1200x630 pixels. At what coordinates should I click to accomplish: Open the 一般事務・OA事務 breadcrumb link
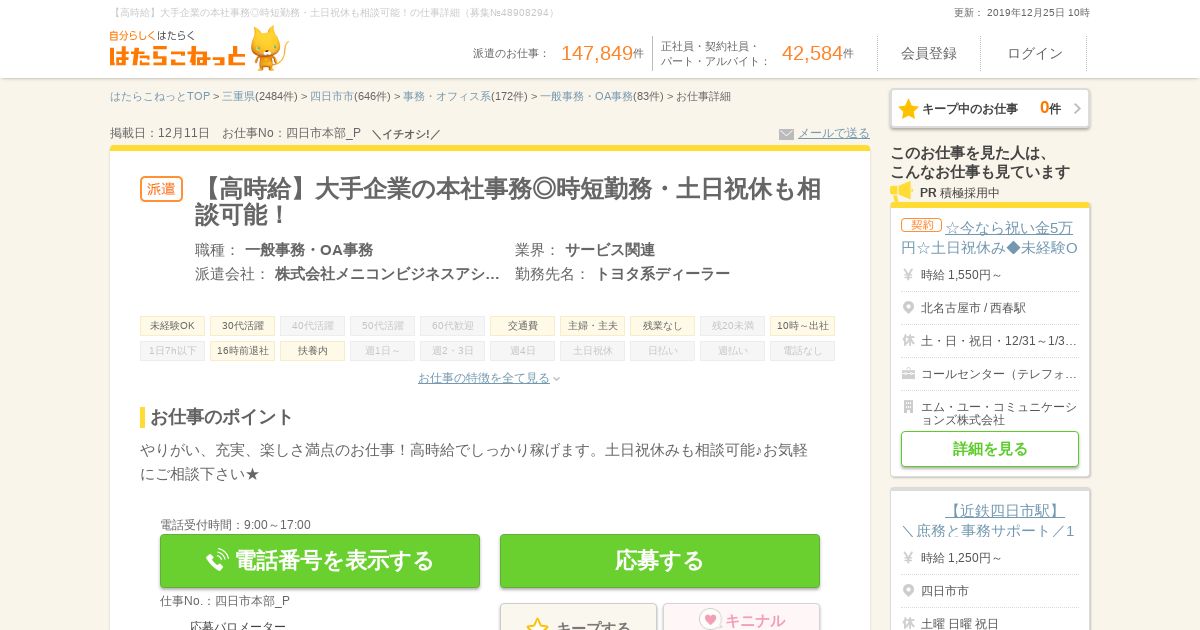tap(587, 97)
